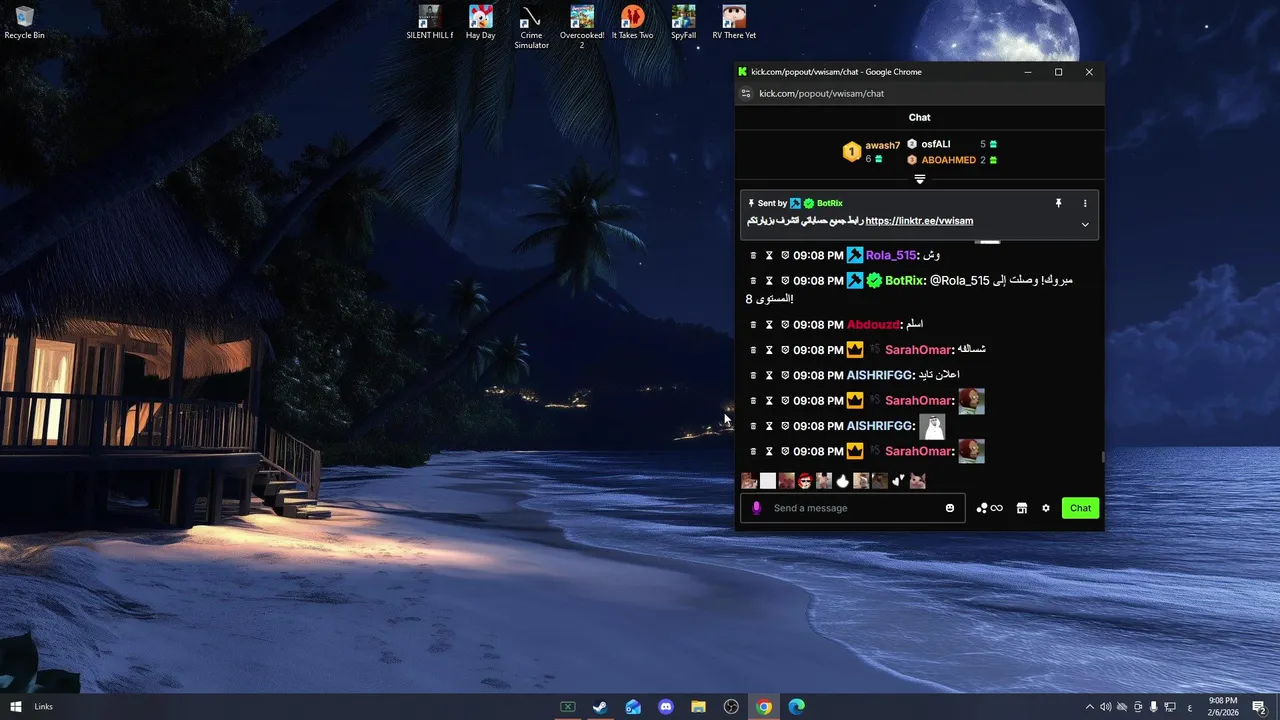The width and height of the screenshot is (1280, 720).
Task: Delete AISHRIFGG's 'اعلان تايد' message
Action: click(x=754, y=375)
